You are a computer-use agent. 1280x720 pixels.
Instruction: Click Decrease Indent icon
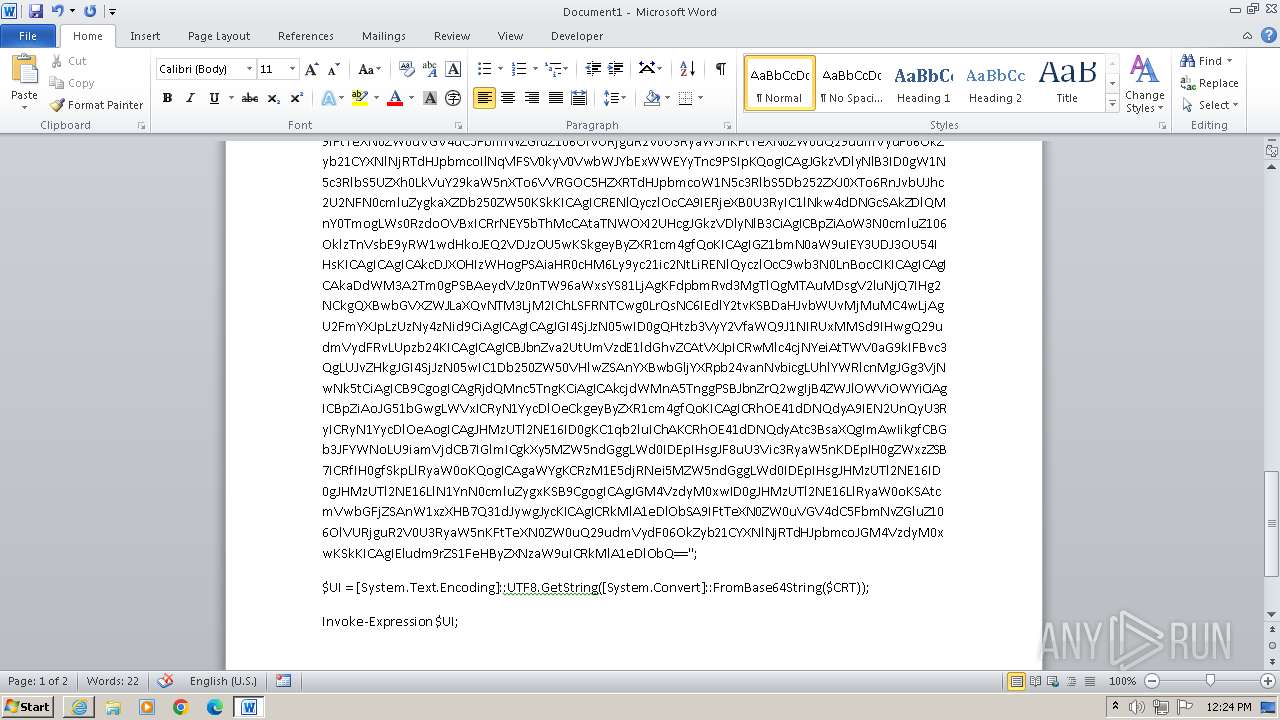pos(593,69)
